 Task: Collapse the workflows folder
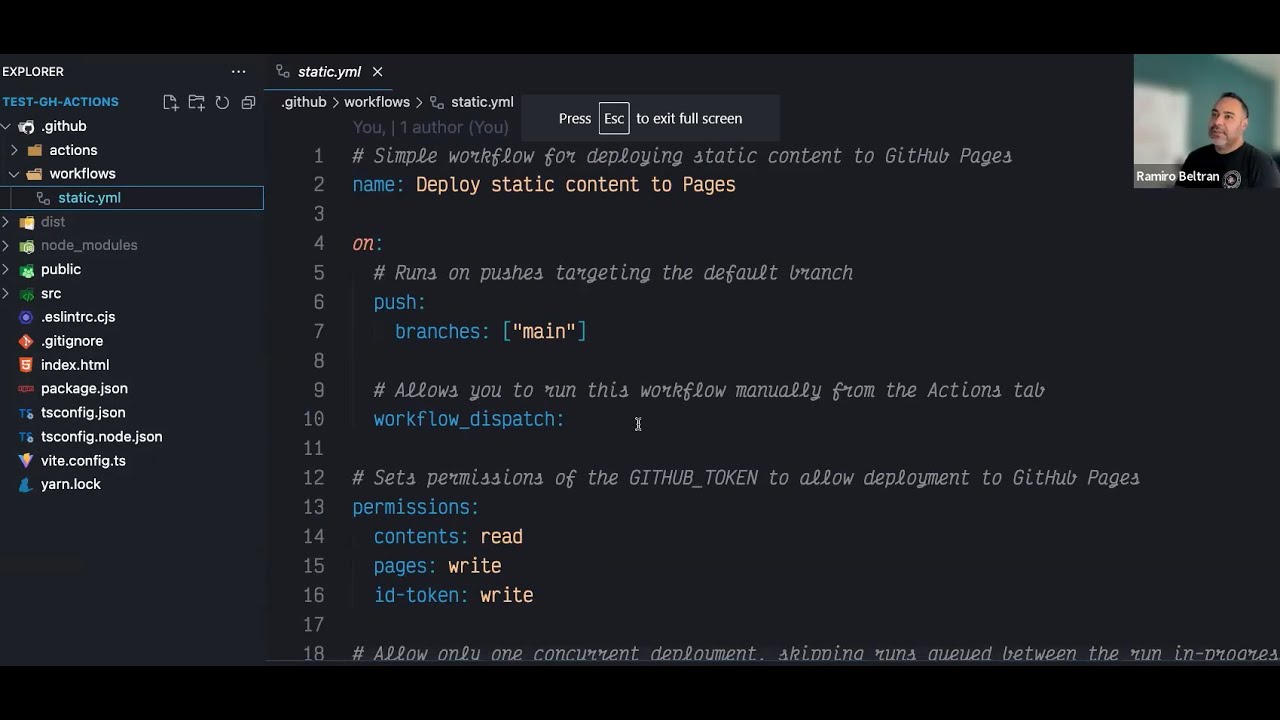[14, 174]
